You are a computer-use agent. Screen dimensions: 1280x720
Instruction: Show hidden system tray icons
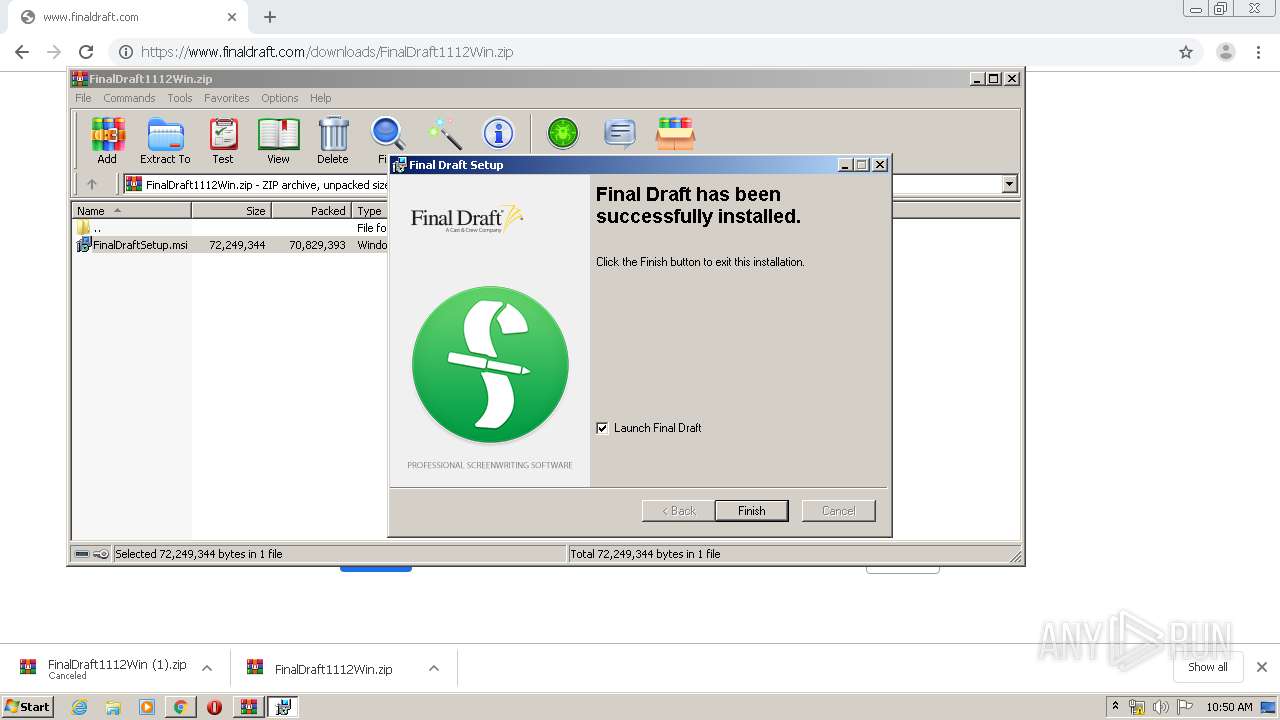click(x=1116, y=707)
